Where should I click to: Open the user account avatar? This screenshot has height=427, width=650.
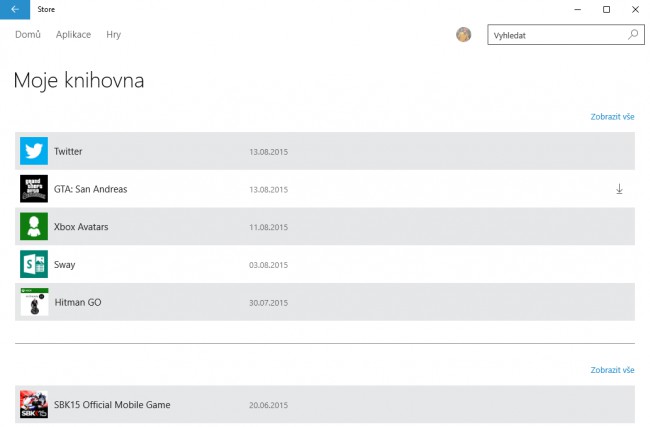pyautogui.click(x=463, y=34)
